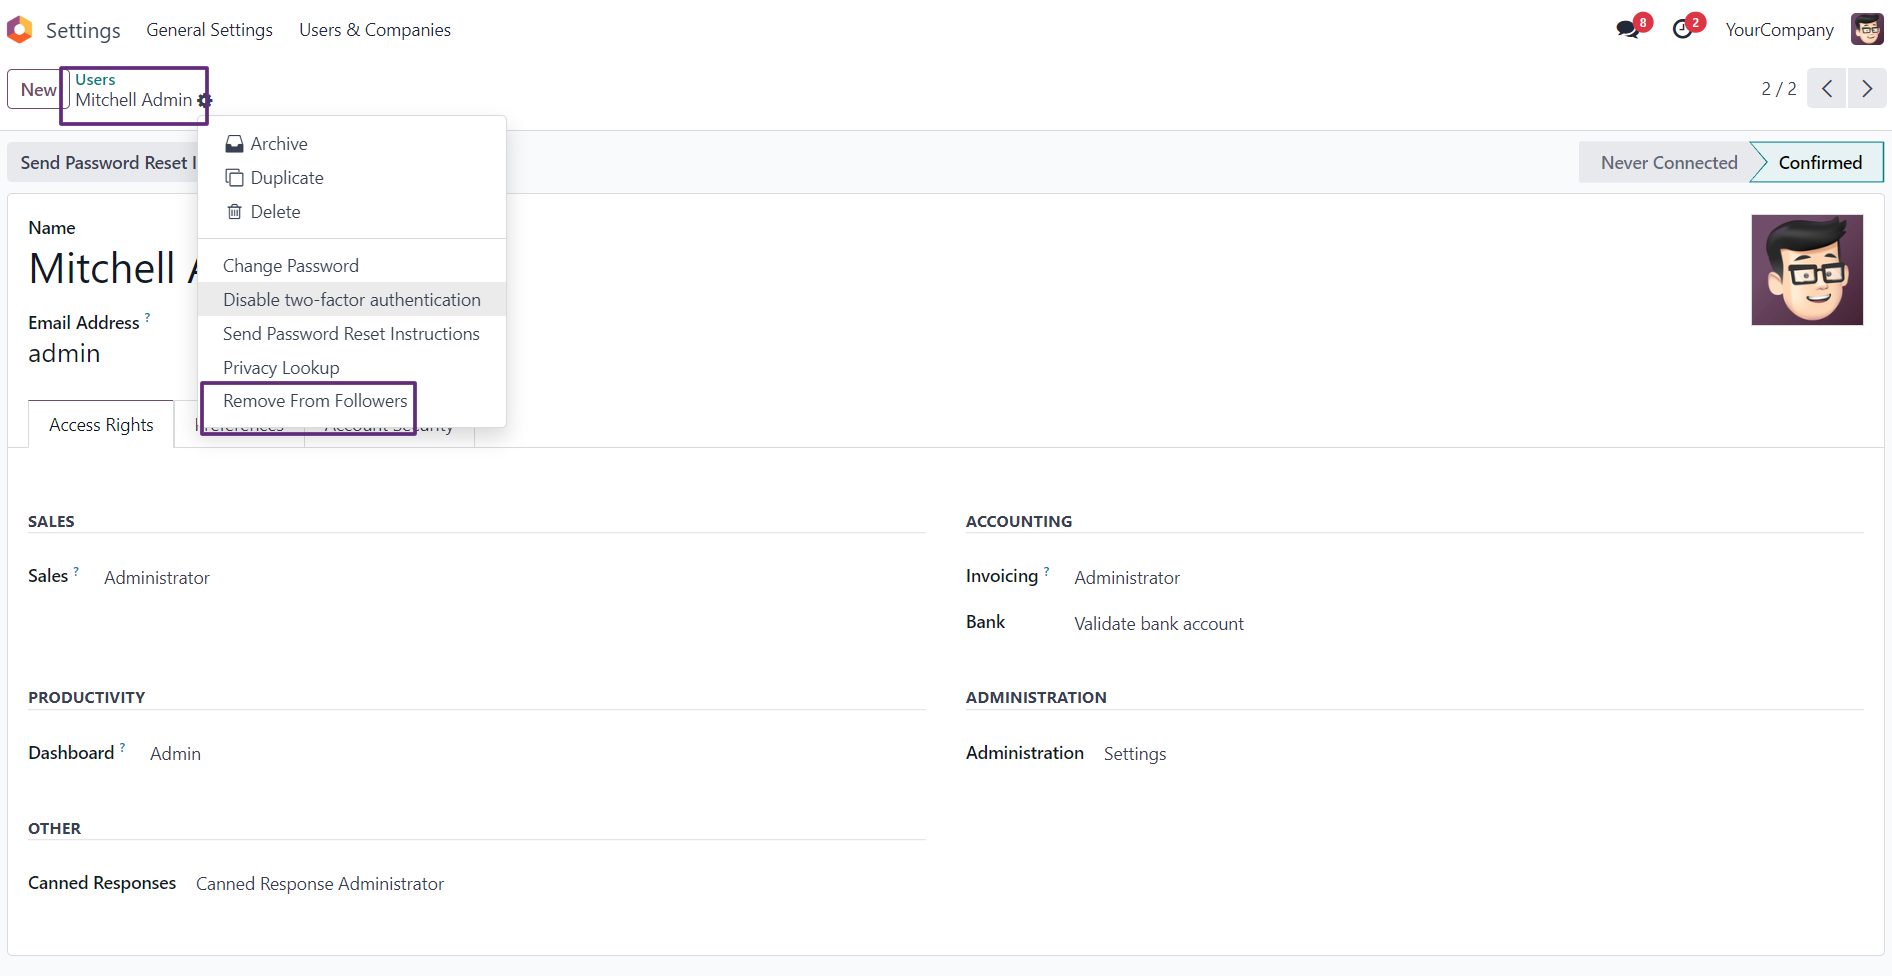Open the activities clock icon
1892x976 pixels.
click(1683, 29)
